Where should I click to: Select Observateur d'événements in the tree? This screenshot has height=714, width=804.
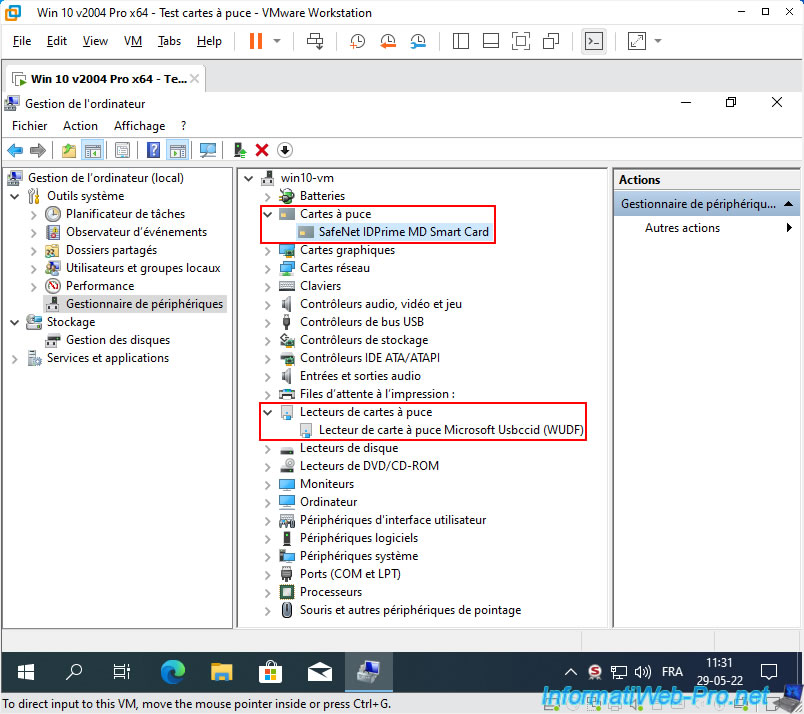tap(136, 232)
